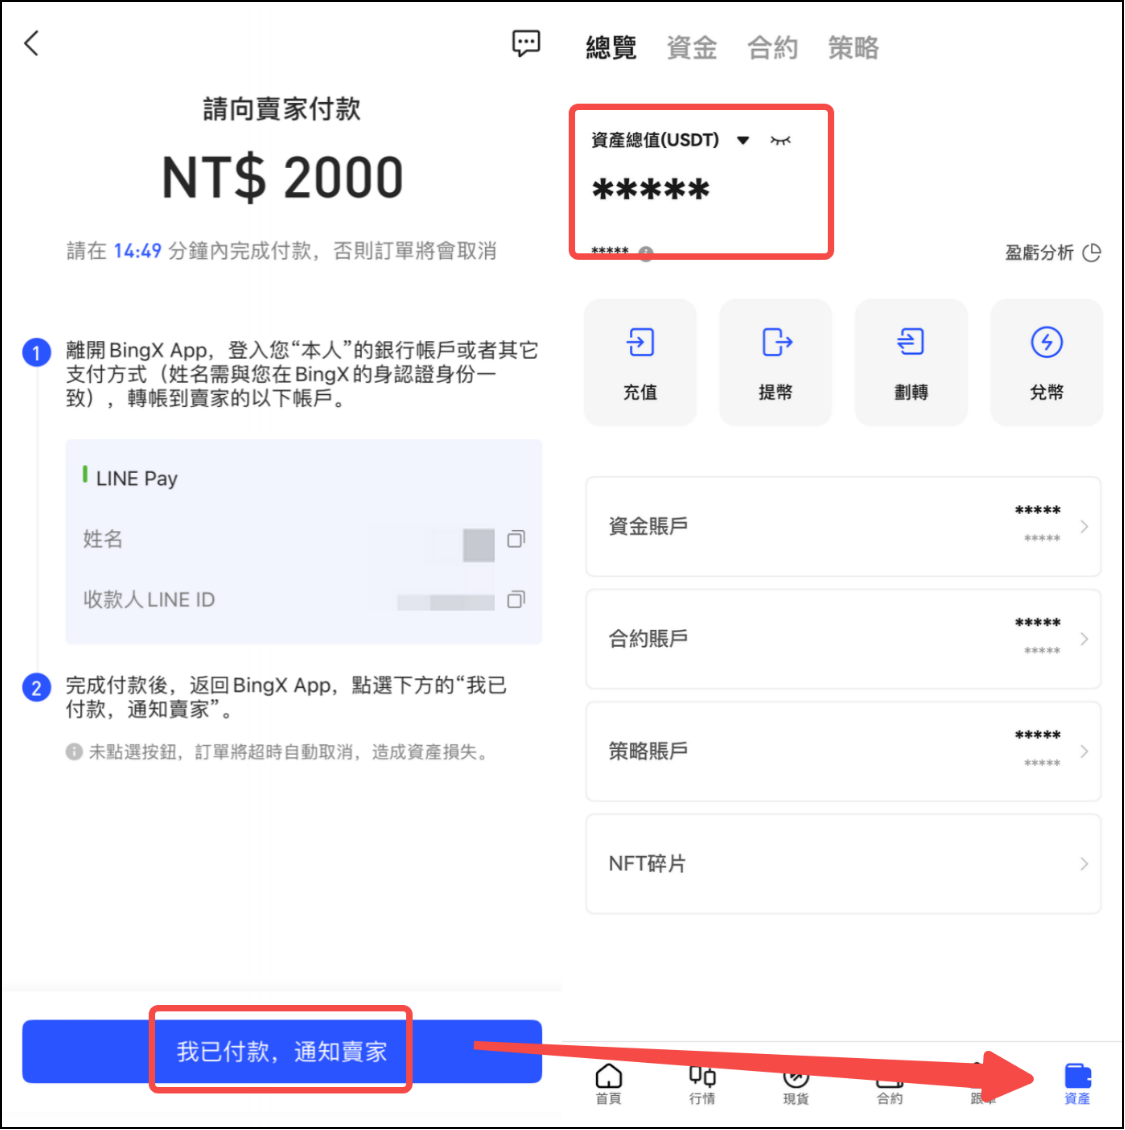Tap the back arrow on payment page
This screenshot has width=1125, height=1130.
click(32, 43)
